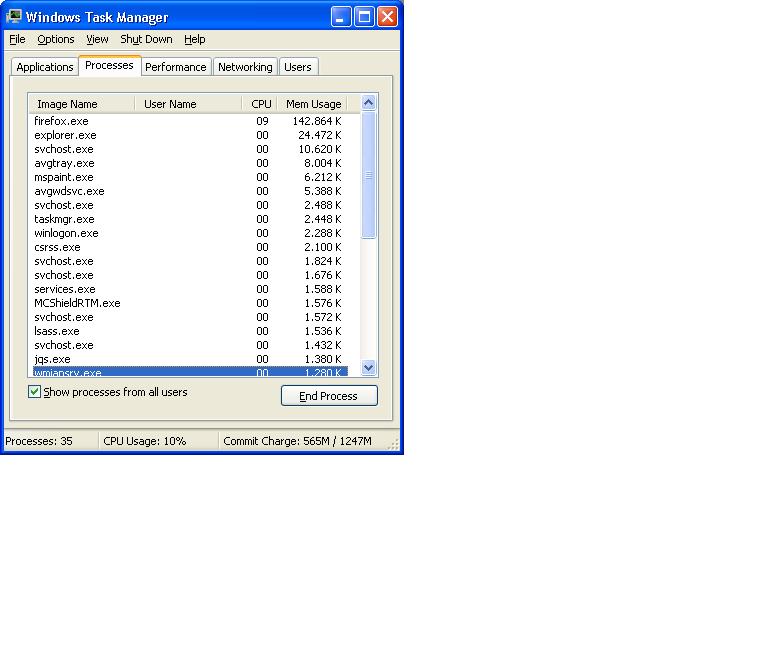
Task: Select the taskmgr.exe process
Action: click(190, 219)
